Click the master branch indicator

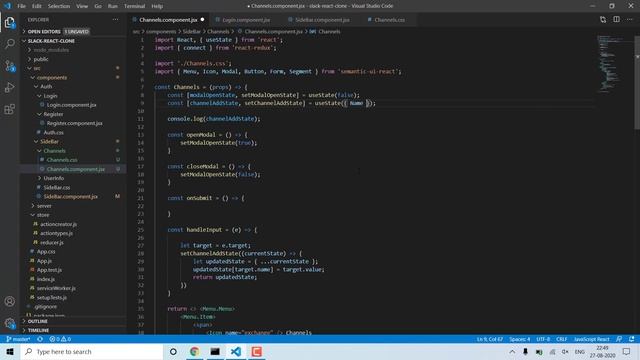coord(18,339)
